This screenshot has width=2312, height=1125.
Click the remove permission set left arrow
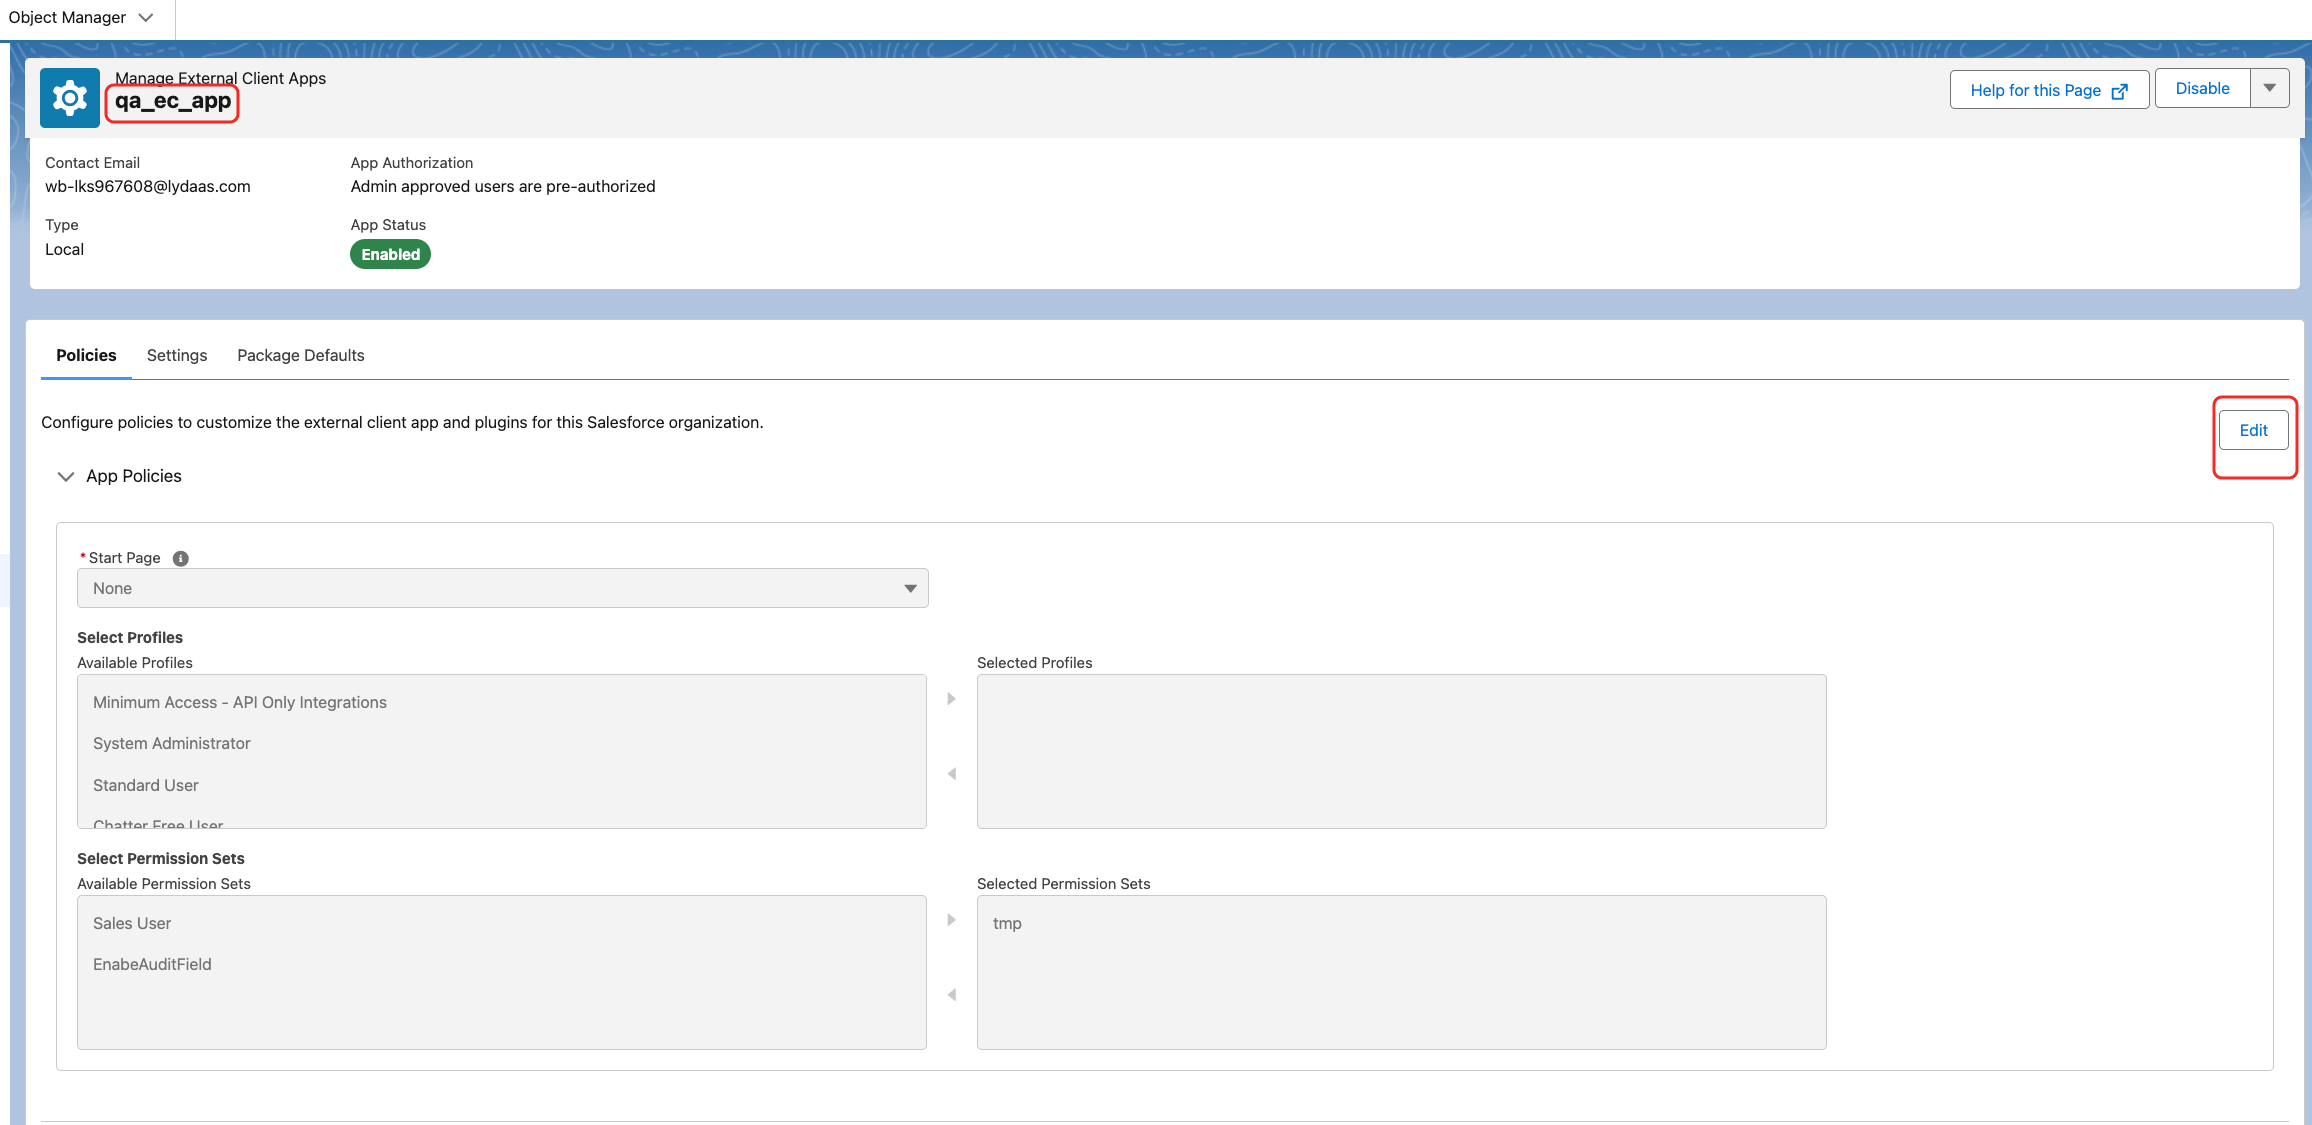coord(951,995)
